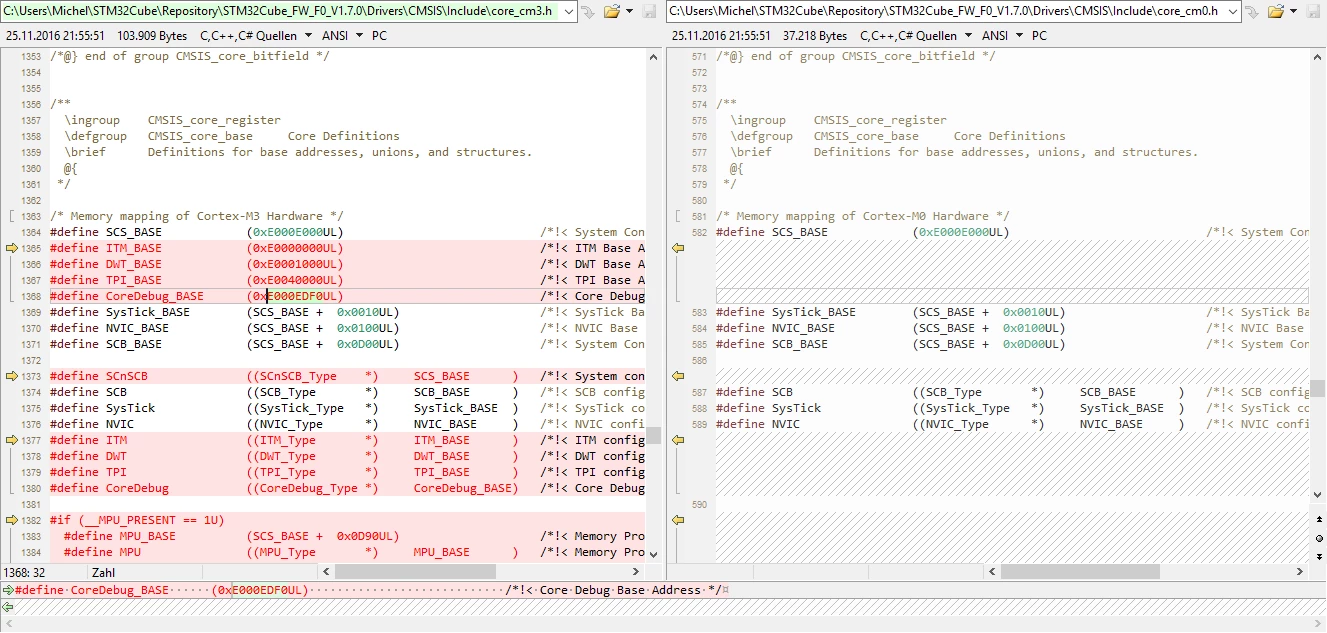
Task: Click left pane horizontal scrollbar thumb
Action: coord(415,572)
